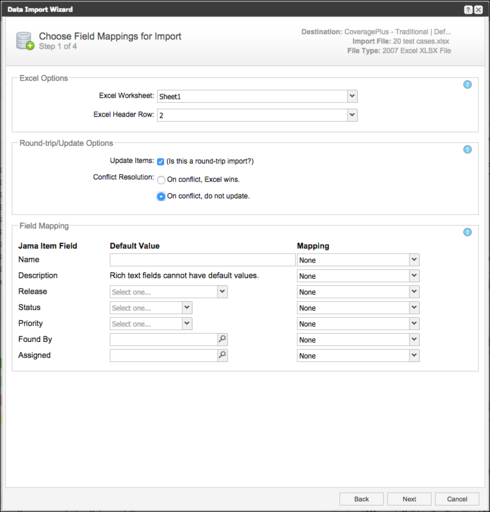This screenshot has width=490, height=512.
Task: Search users for Assigned field
Action: (x=222, y=355)
